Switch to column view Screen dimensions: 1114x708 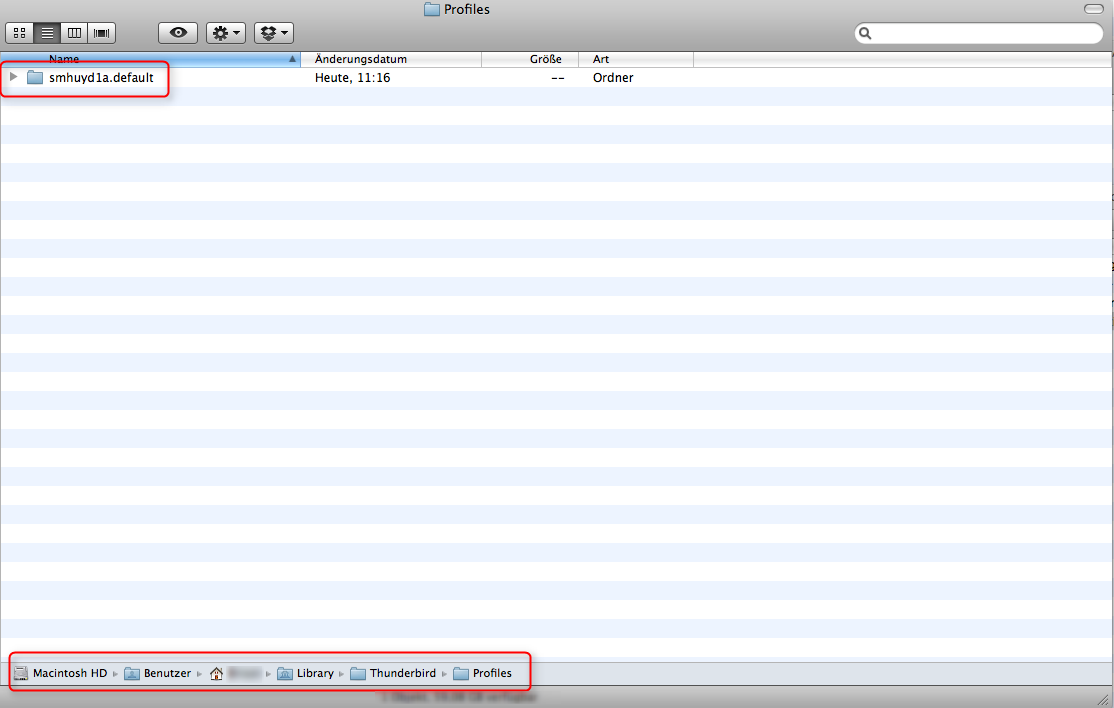pos(74,33)
